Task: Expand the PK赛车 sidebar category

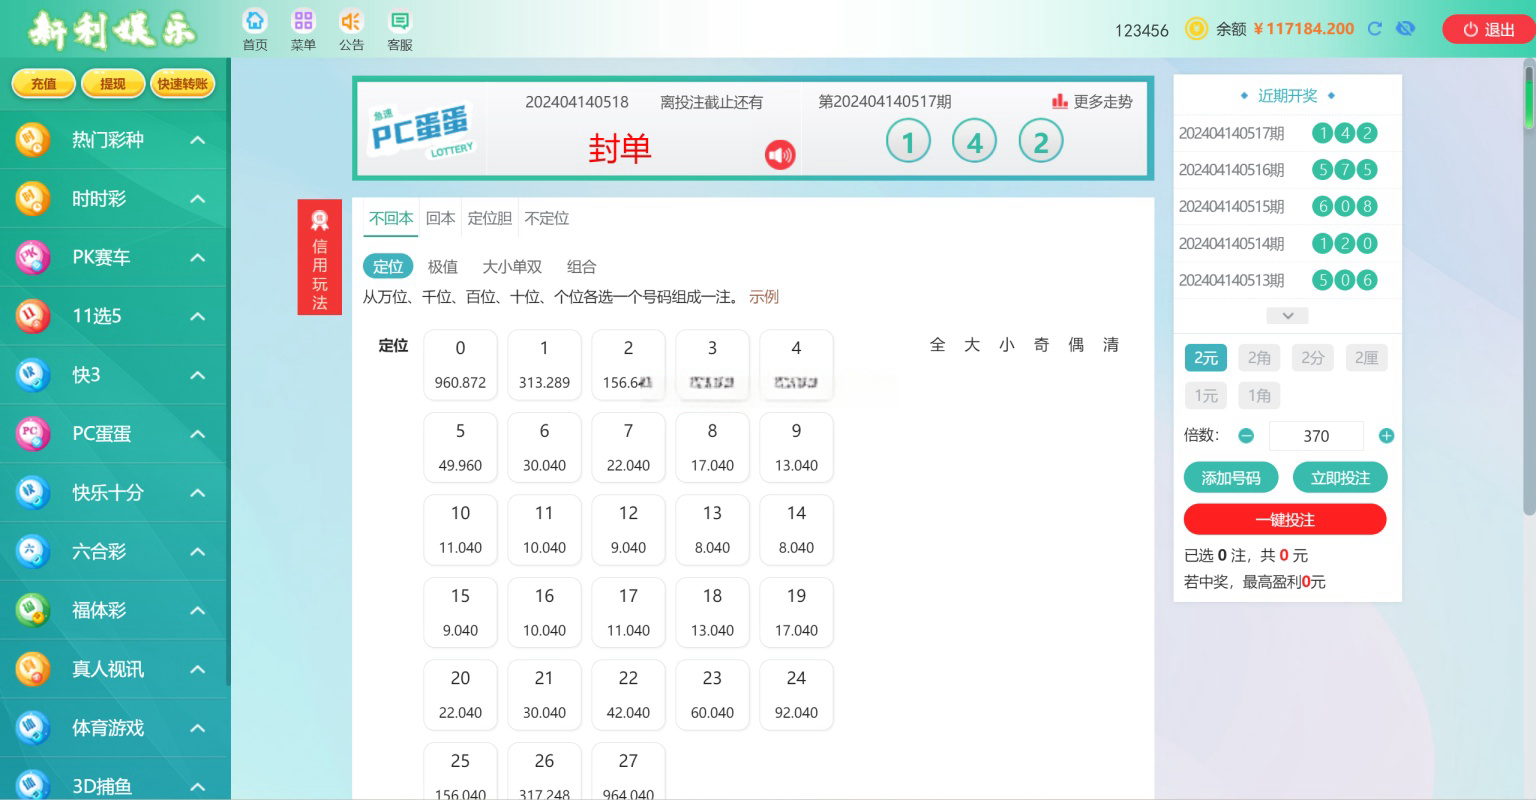Action: [198, 258]
